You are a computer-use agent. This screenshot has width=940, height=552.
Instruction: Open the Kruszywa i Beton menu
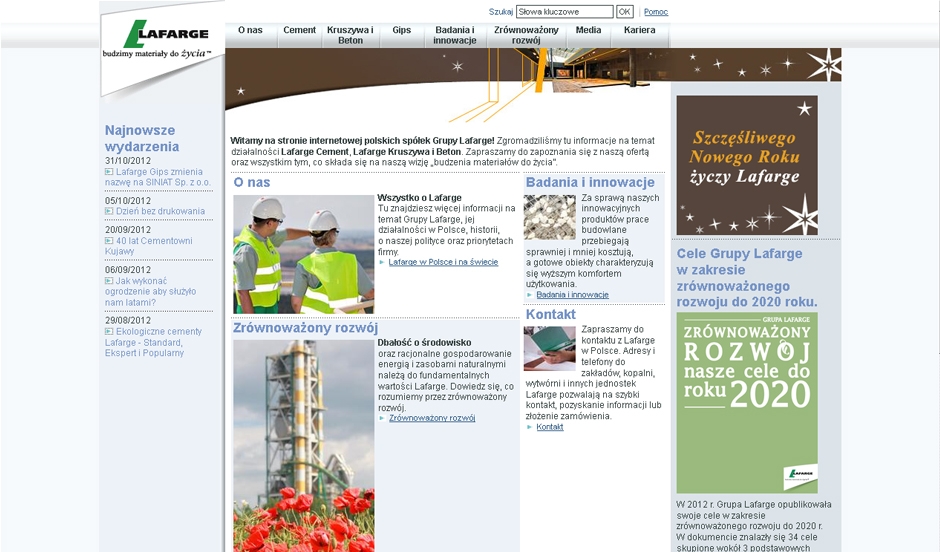[x=350, y=35]
